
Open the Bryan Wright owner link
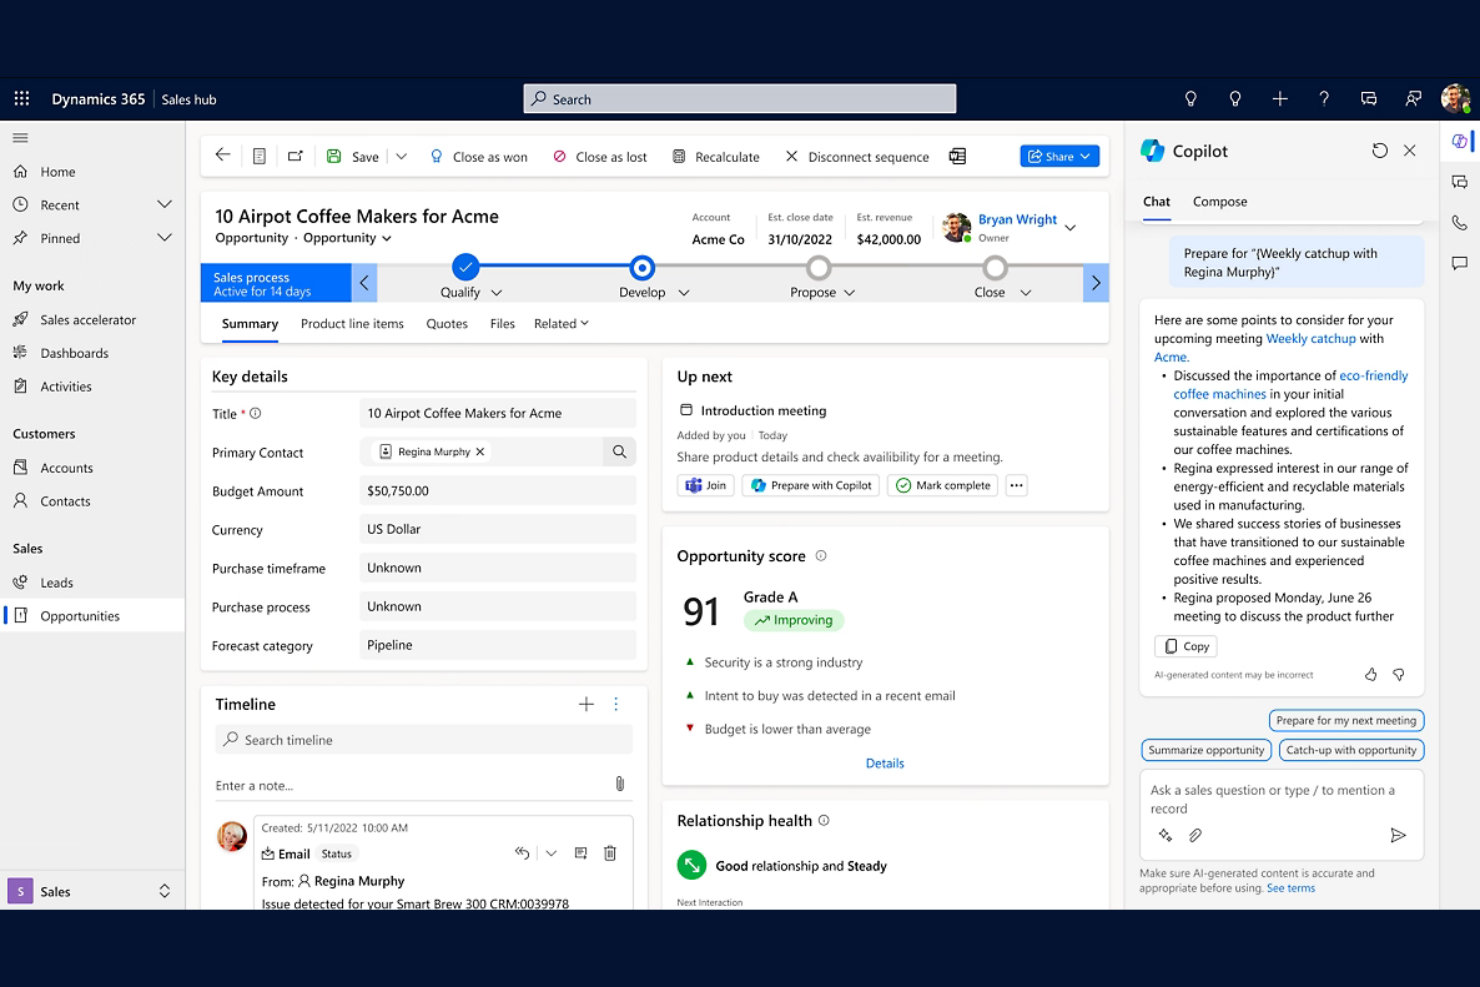pyautogui.click(x=1017, y=219)
